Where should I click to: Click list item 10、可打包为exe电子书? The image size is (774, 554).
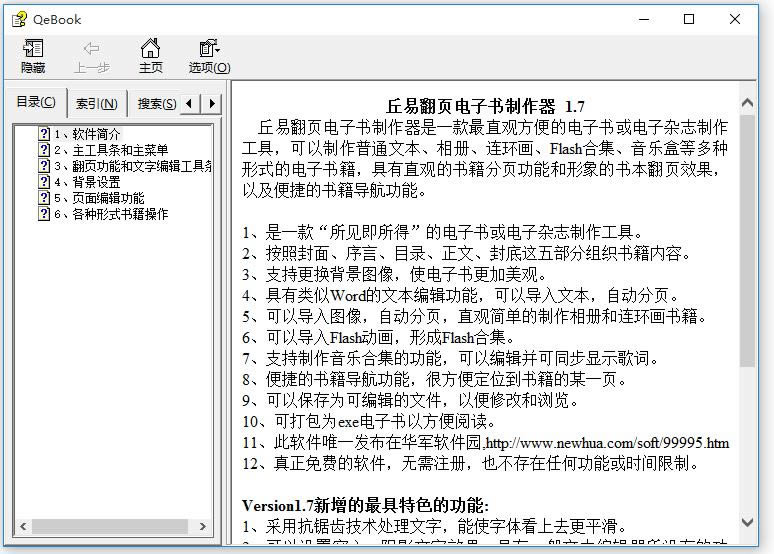[369, 421]
